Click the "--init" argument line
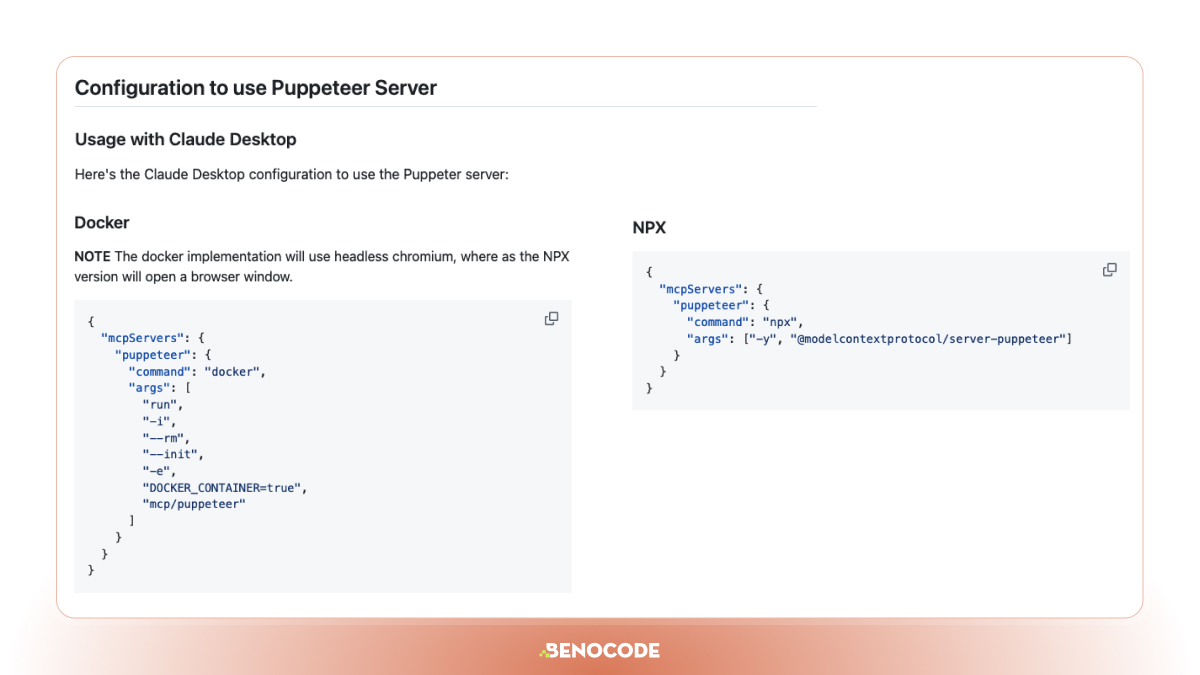This screenshot has width=1200, height=675. [x=173, y=454]
